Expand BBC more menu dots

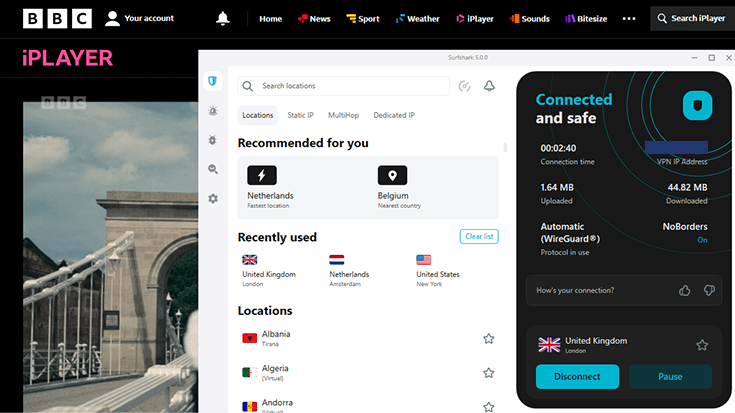click(629, 19)
